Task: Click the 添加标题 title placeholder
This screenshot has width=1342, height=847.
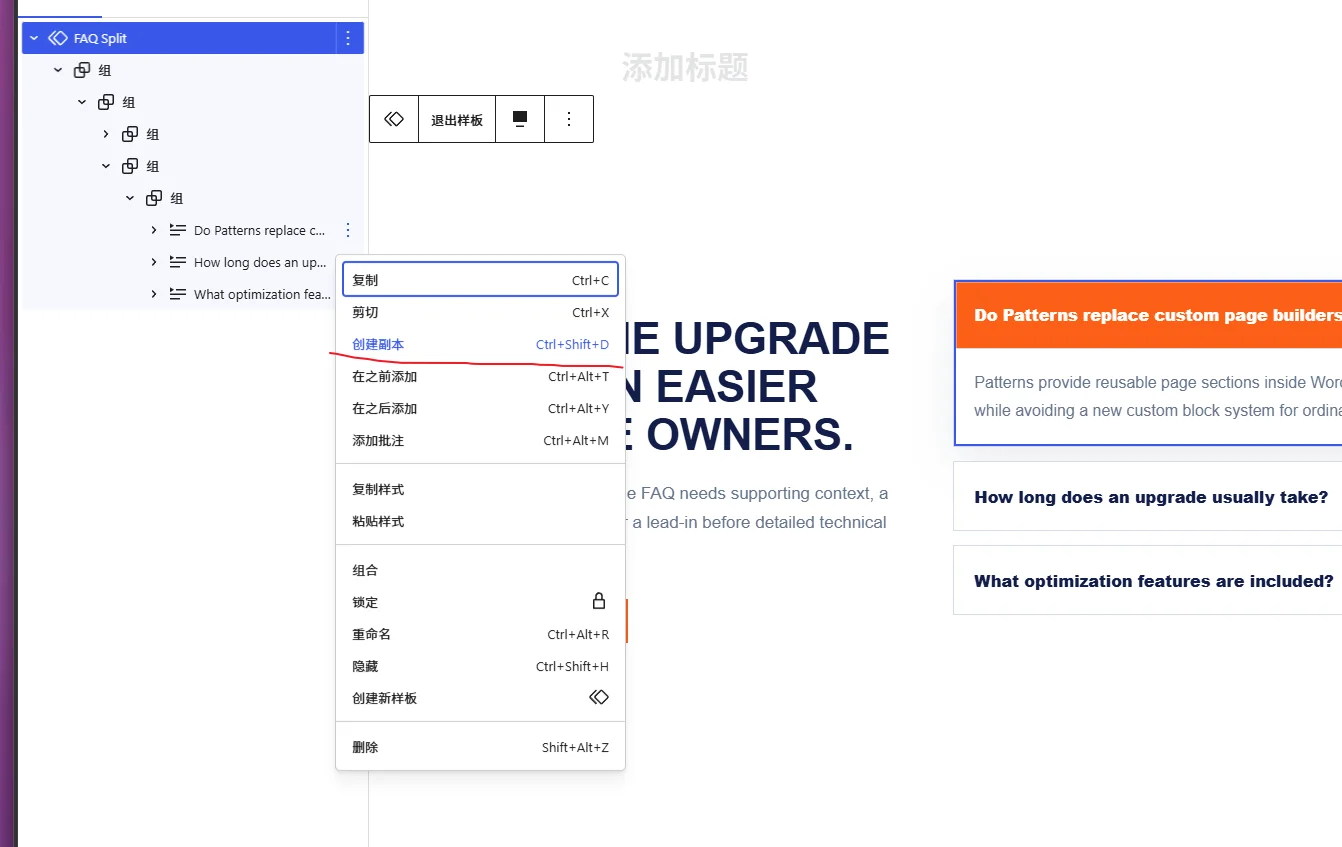Action: click(685, 67)
